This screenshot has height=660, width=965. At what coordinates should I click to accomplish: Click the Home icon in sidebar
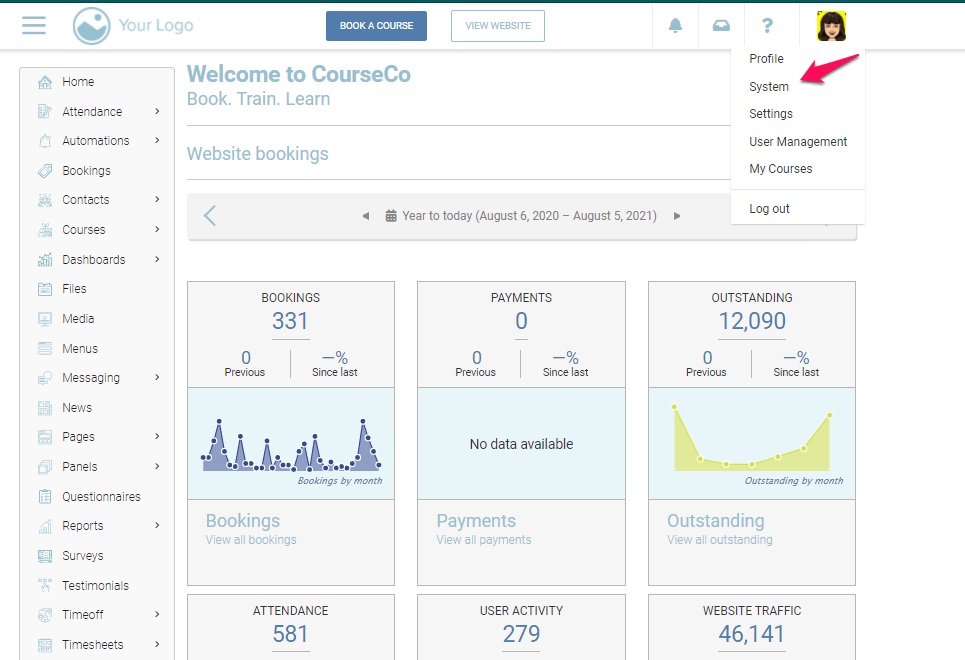[x=45, y=82]
